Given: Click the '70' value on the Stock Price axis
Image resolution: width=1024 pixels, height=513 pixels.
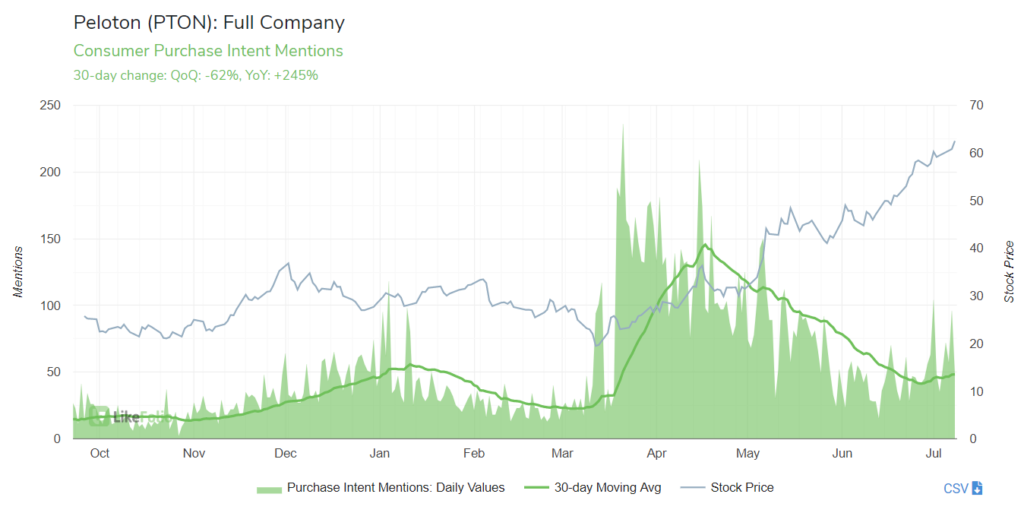Looking at the screenshot, I should pyautogui.click(x=976, y=106).
